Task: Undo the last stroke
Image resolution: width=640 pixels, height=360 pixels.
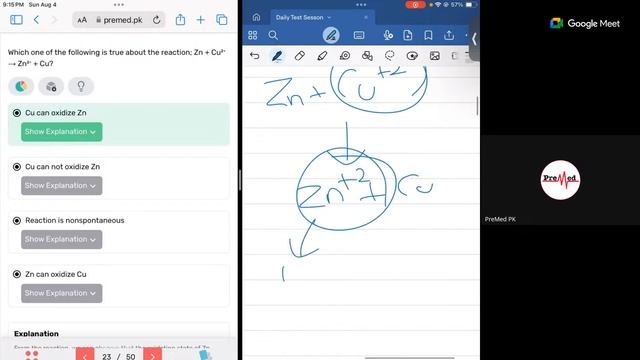Action: tap(255, 56)
